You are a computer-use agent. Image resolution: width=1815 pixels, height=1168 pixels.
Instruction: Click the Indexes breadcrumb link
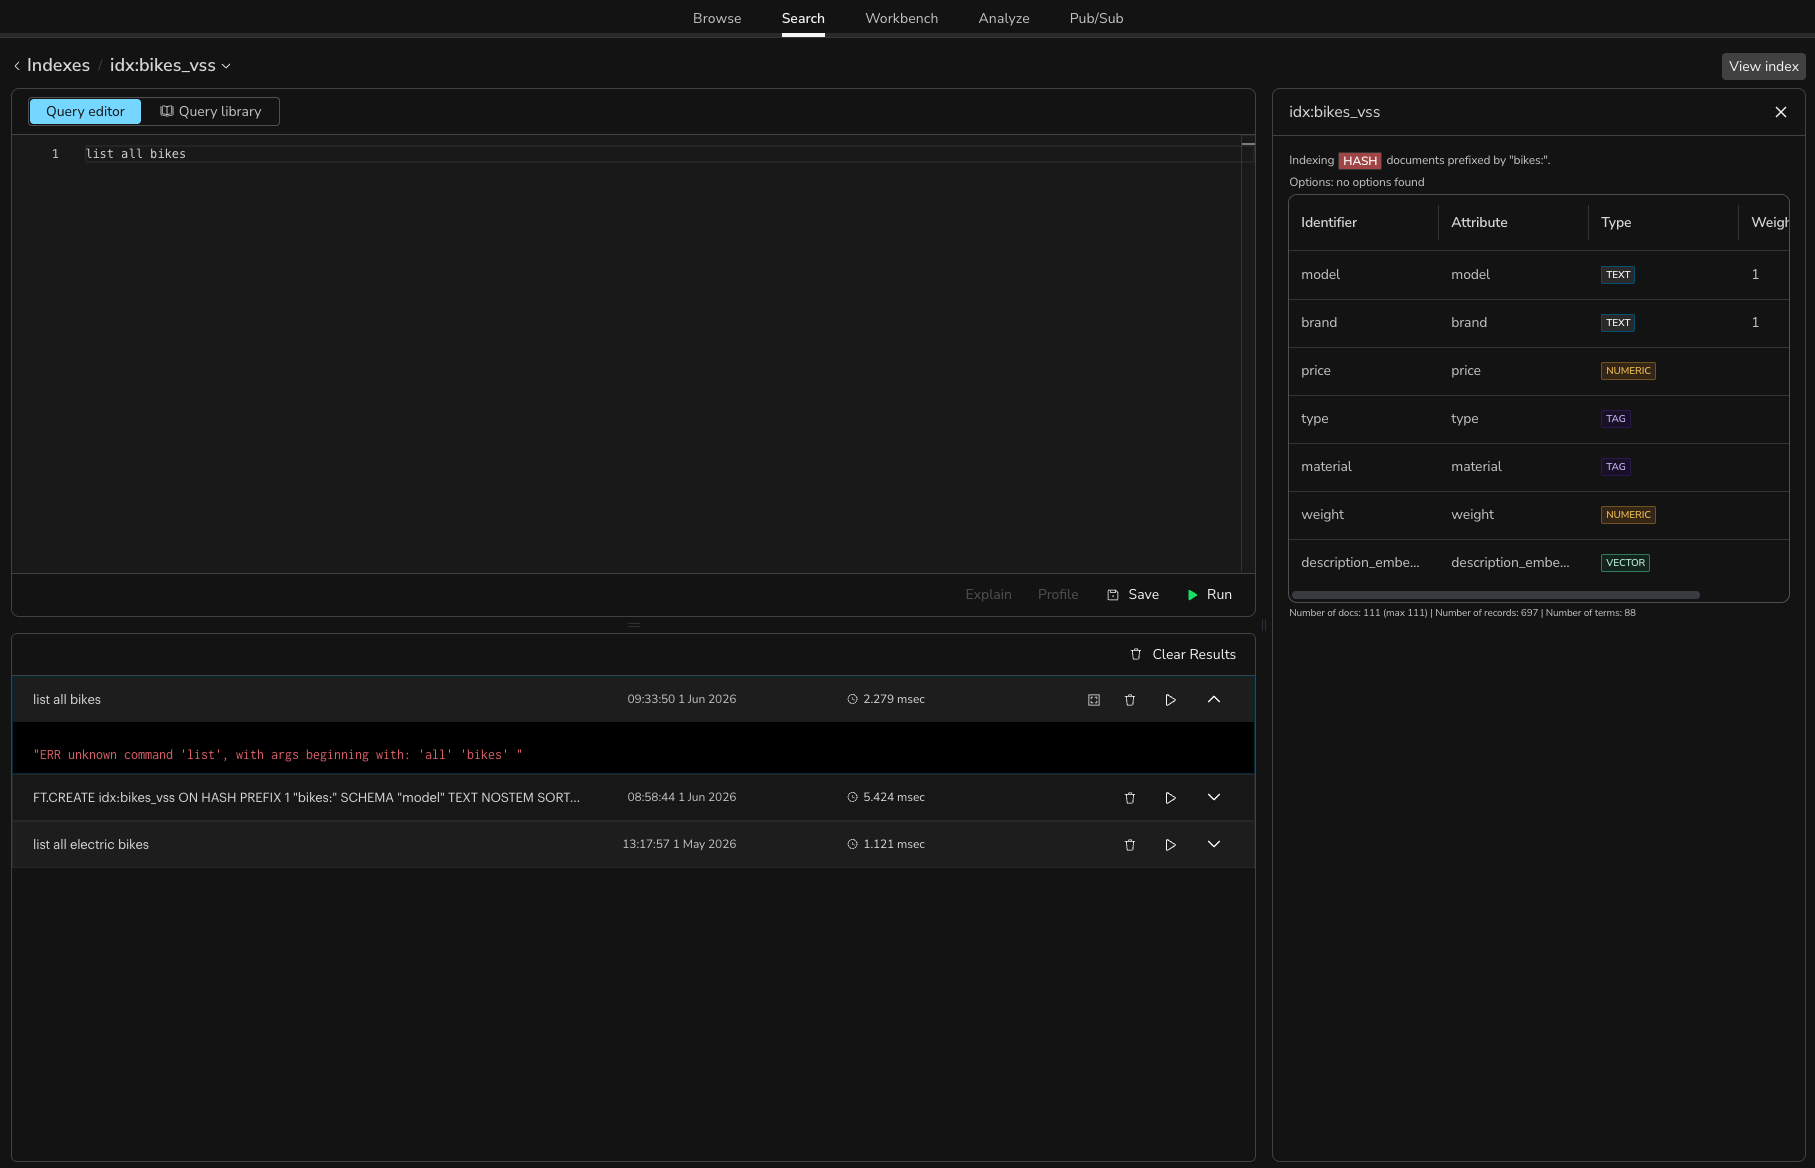58,65
